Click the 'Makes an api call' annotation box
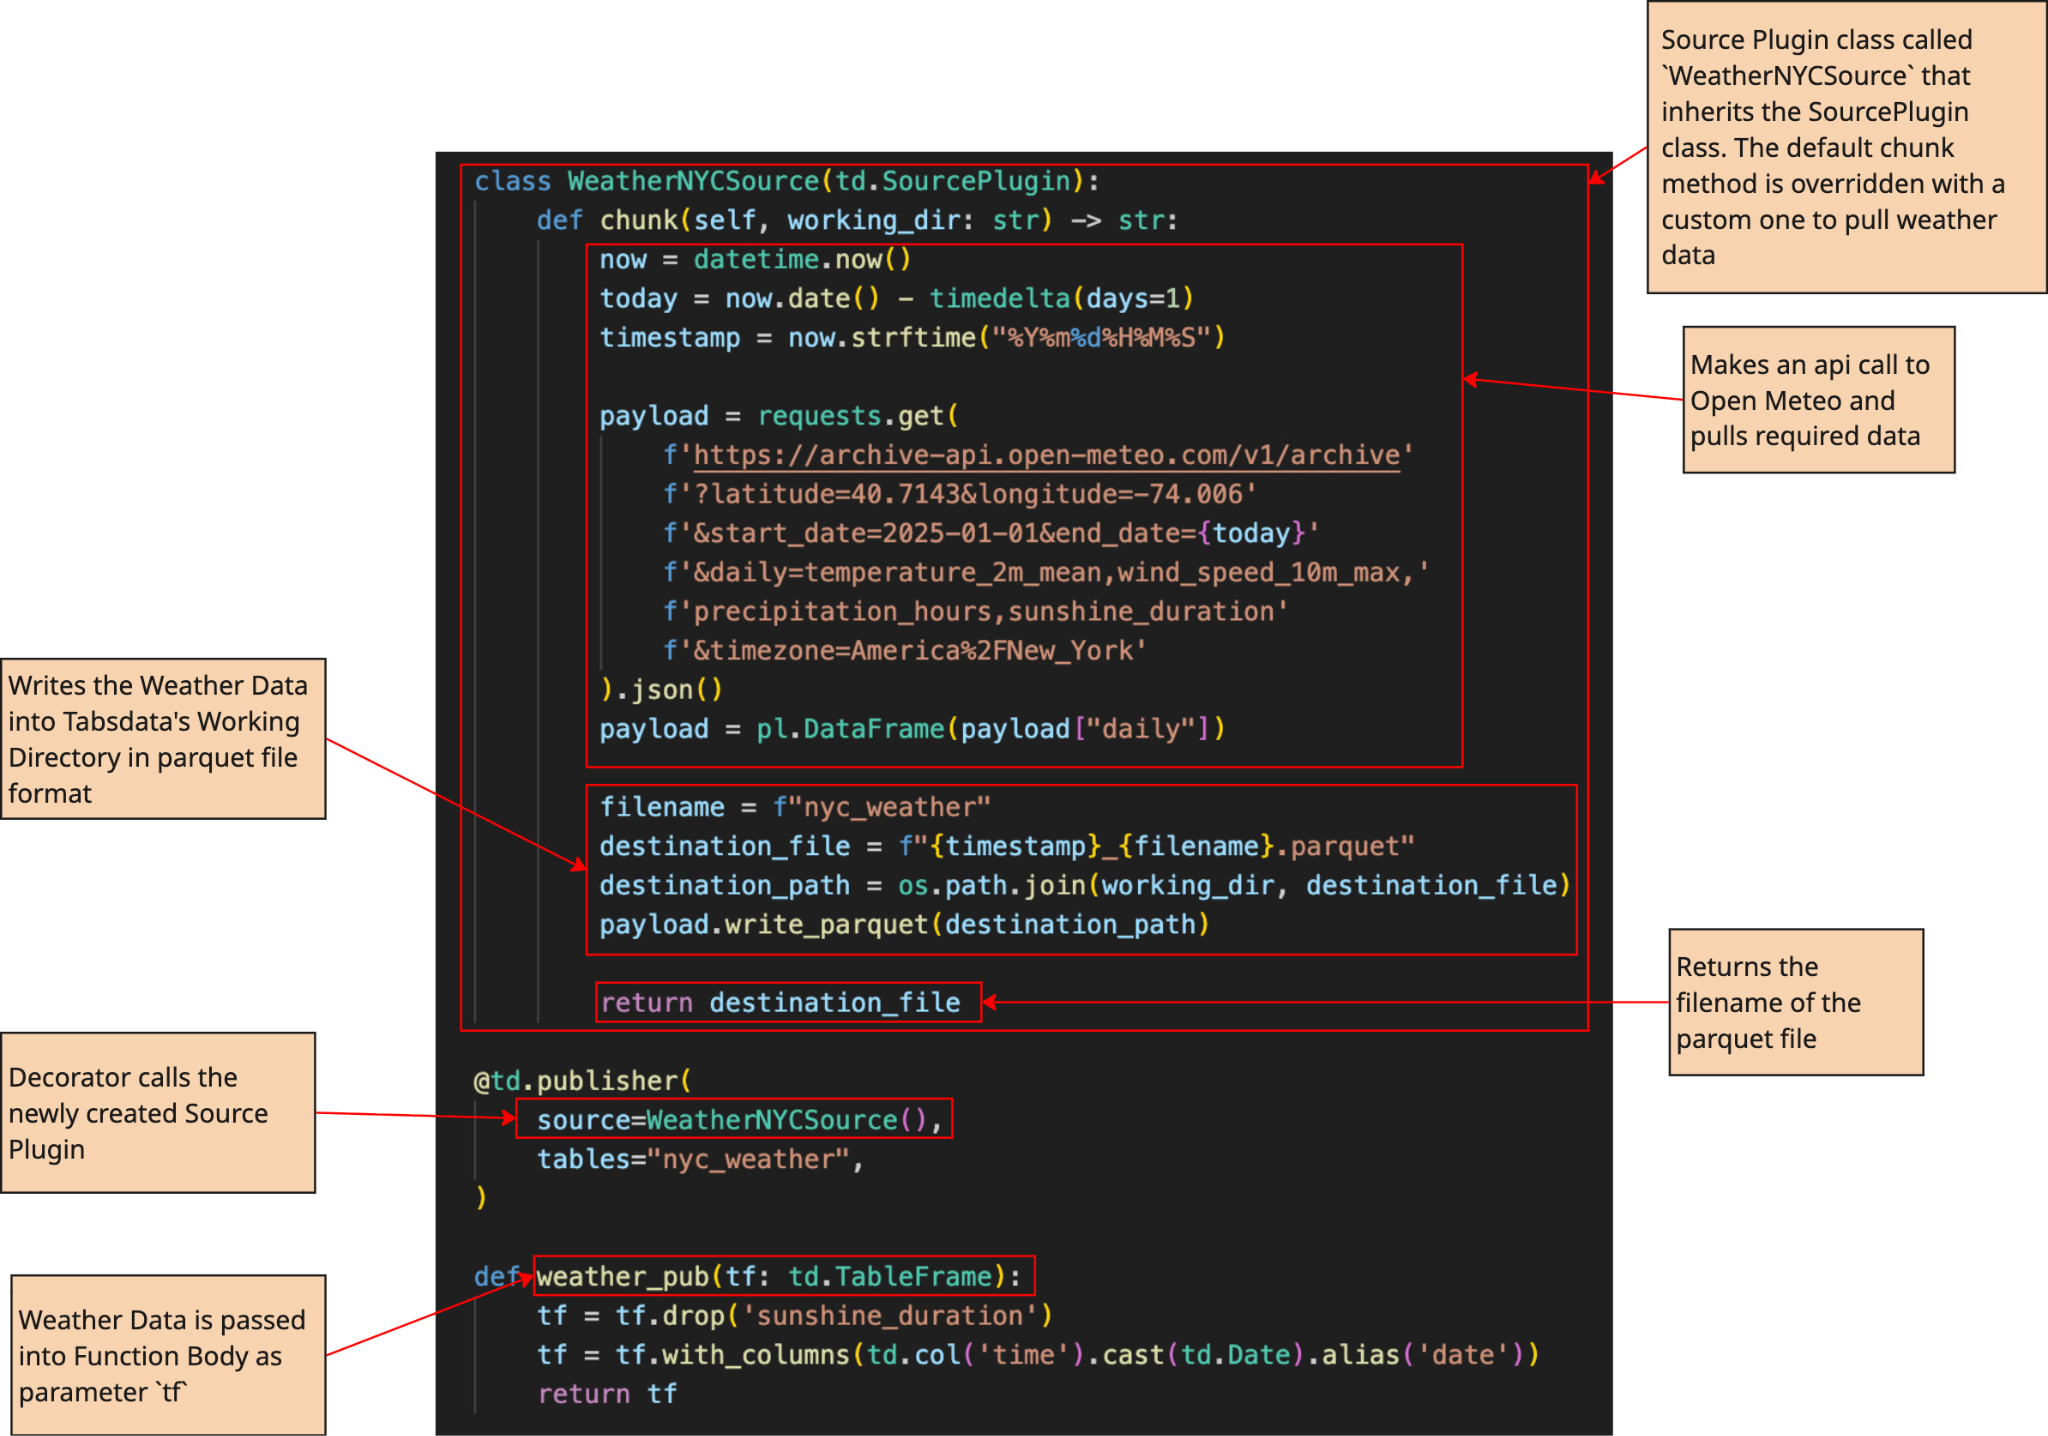 click(1817, 400)
